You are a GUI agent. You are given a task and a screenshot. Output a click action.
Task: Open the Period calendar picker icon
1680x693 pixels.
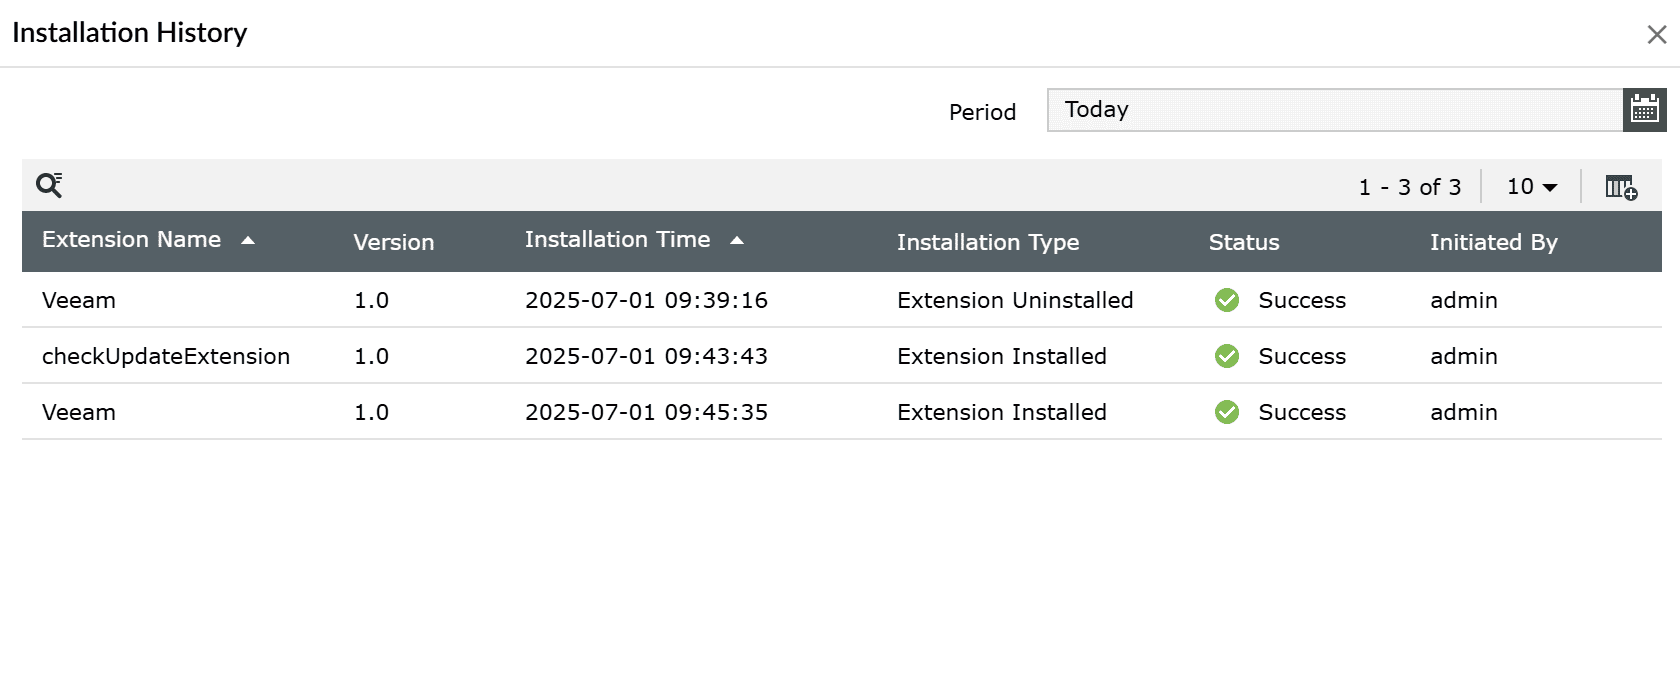1644,109
